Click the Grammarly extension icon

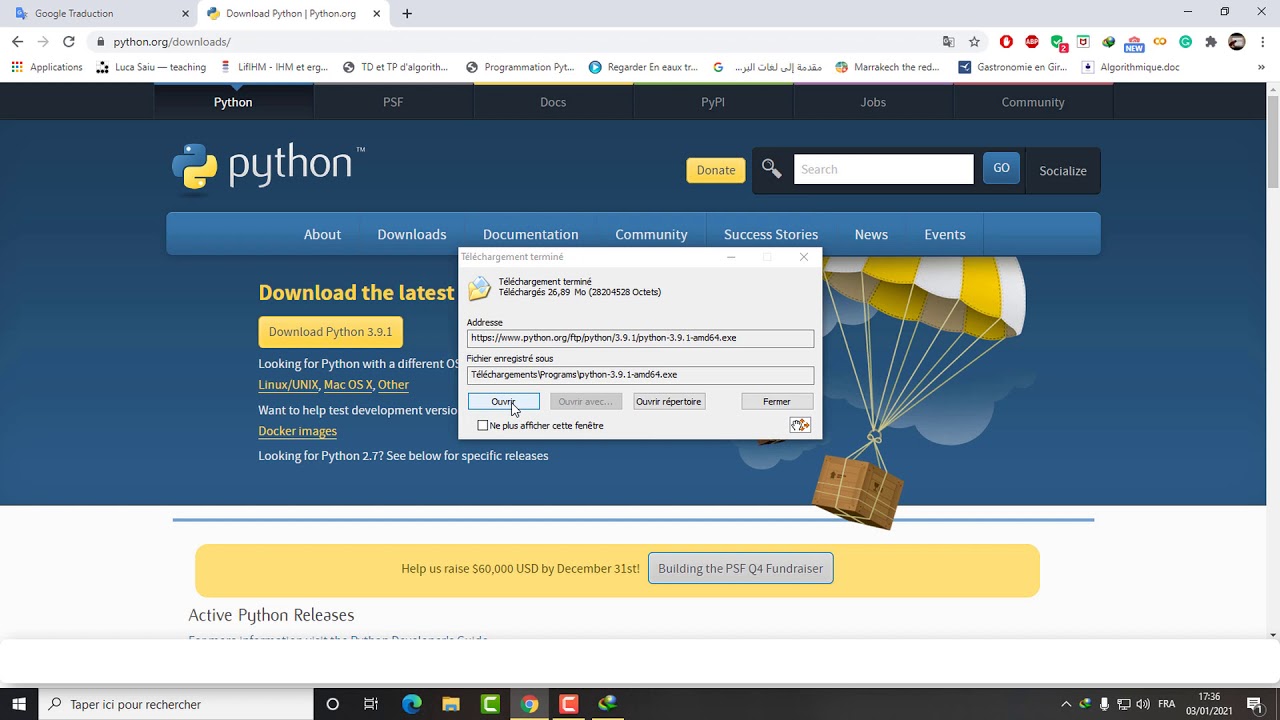click(1185, 42)
